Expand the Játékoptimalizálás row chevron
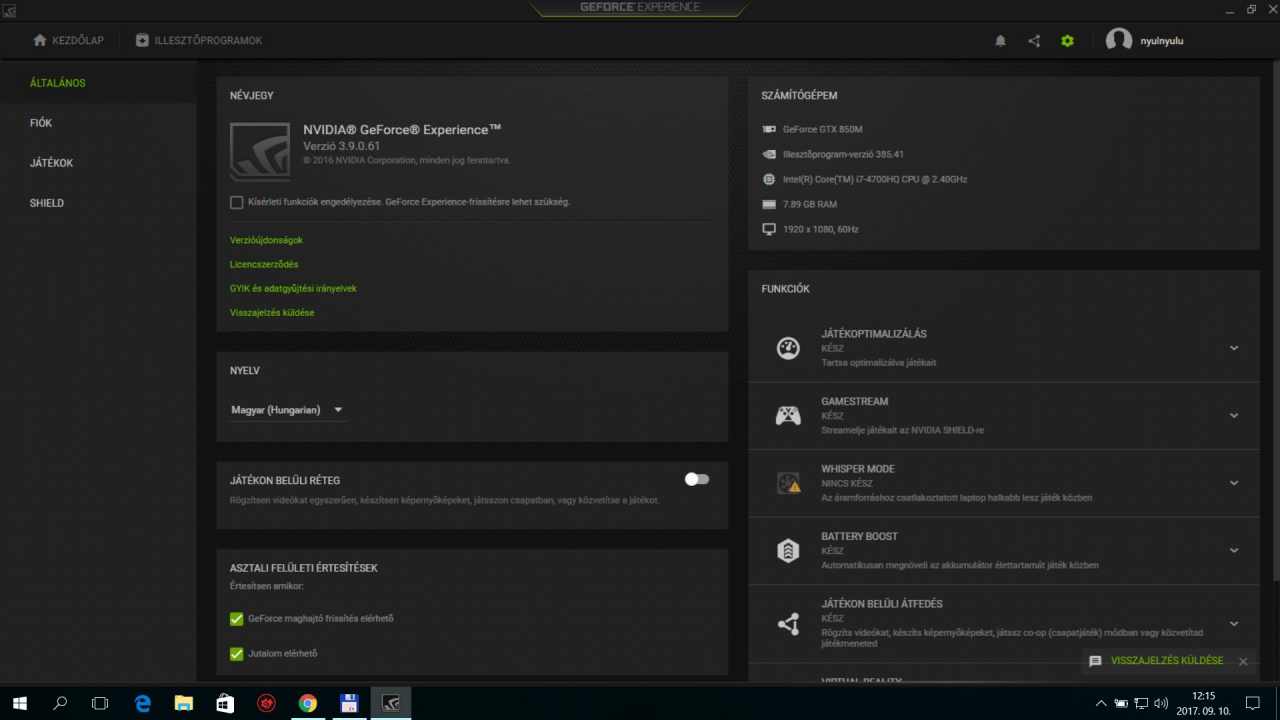The image size is (1280, 720). tap(1234, 348)
